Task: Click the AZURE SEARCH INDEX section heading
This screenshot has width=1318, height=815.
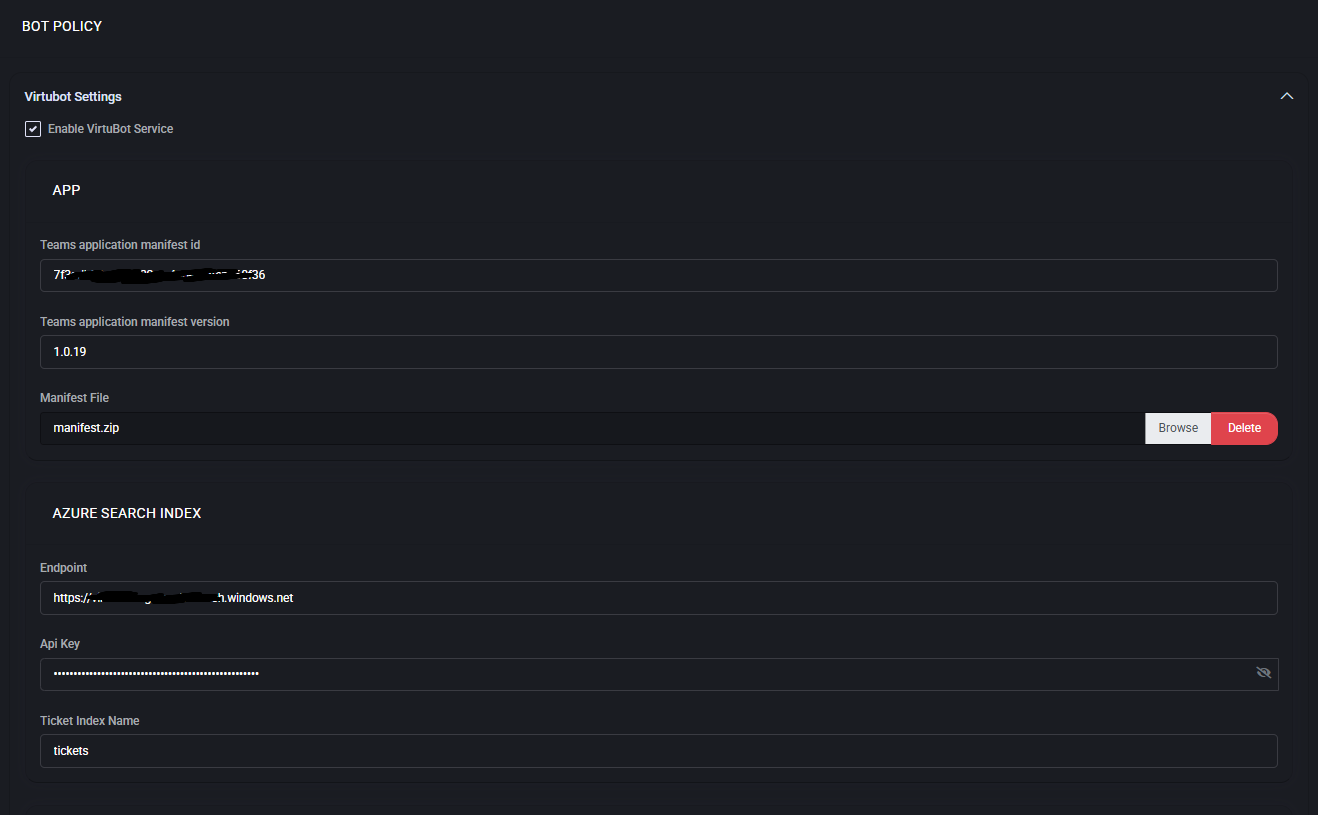Action: tap(127, 513)
